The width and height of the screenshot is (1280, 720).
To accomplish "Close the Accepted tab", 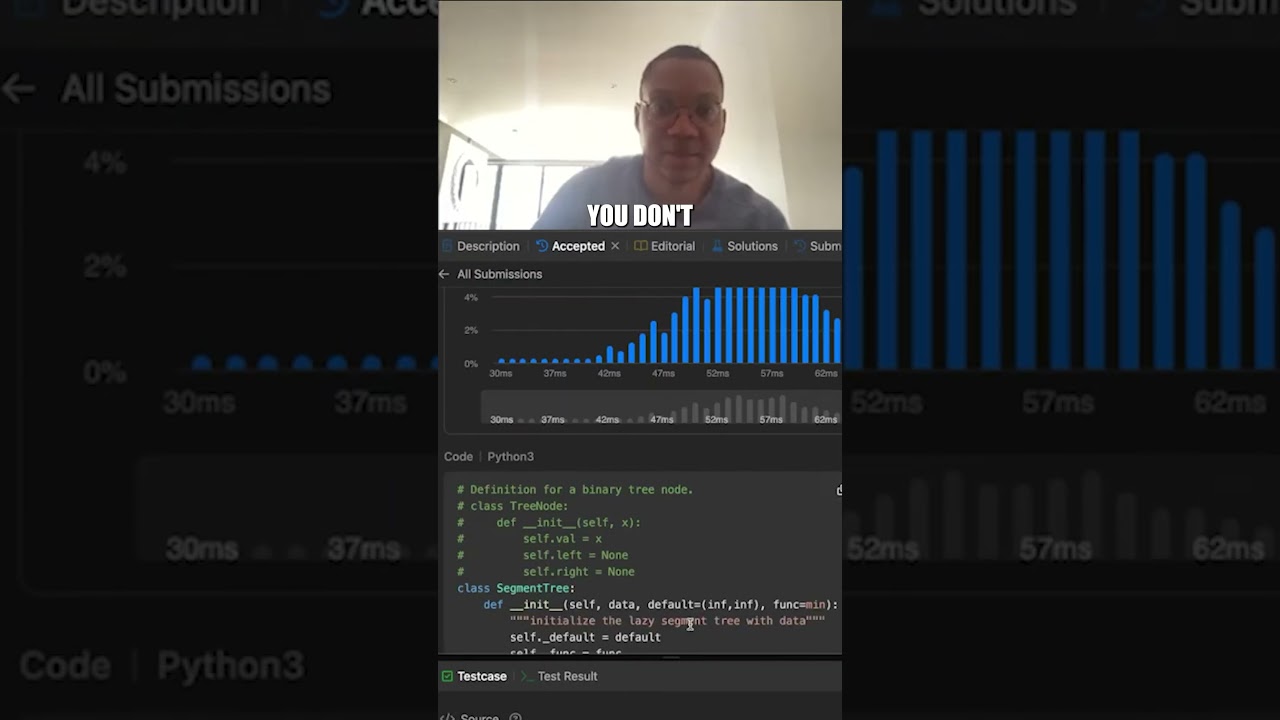I will click(x=615, y=246).
